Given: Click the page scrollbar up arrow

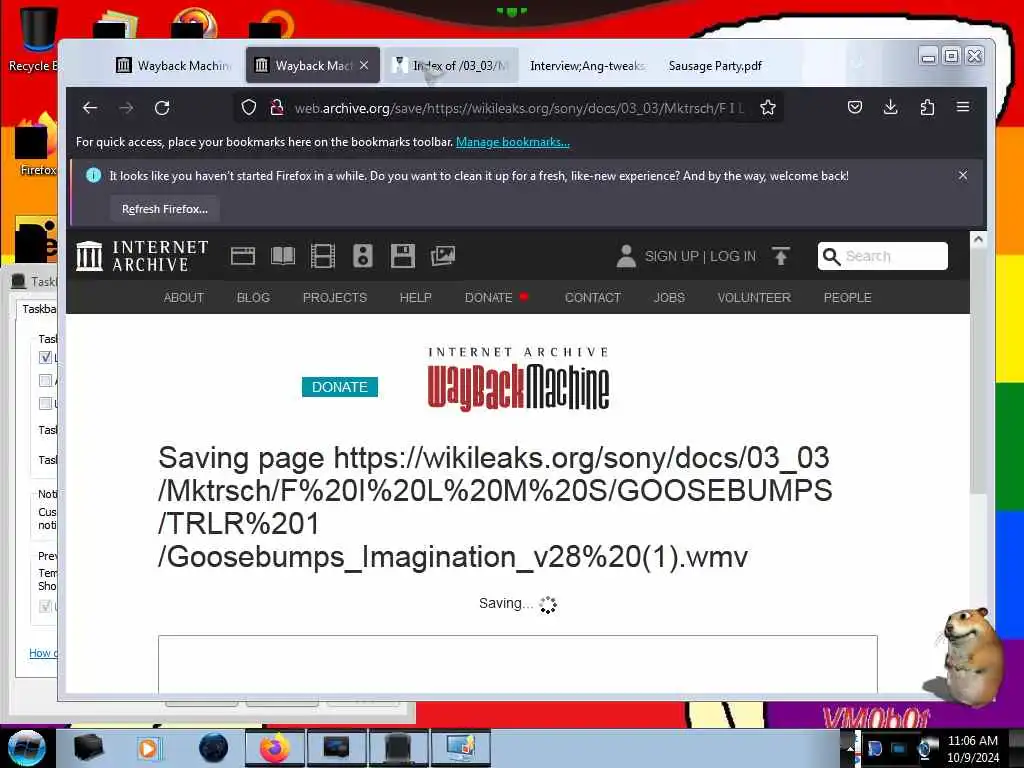Looking at the screenshot, I should [x=978, y=240].
